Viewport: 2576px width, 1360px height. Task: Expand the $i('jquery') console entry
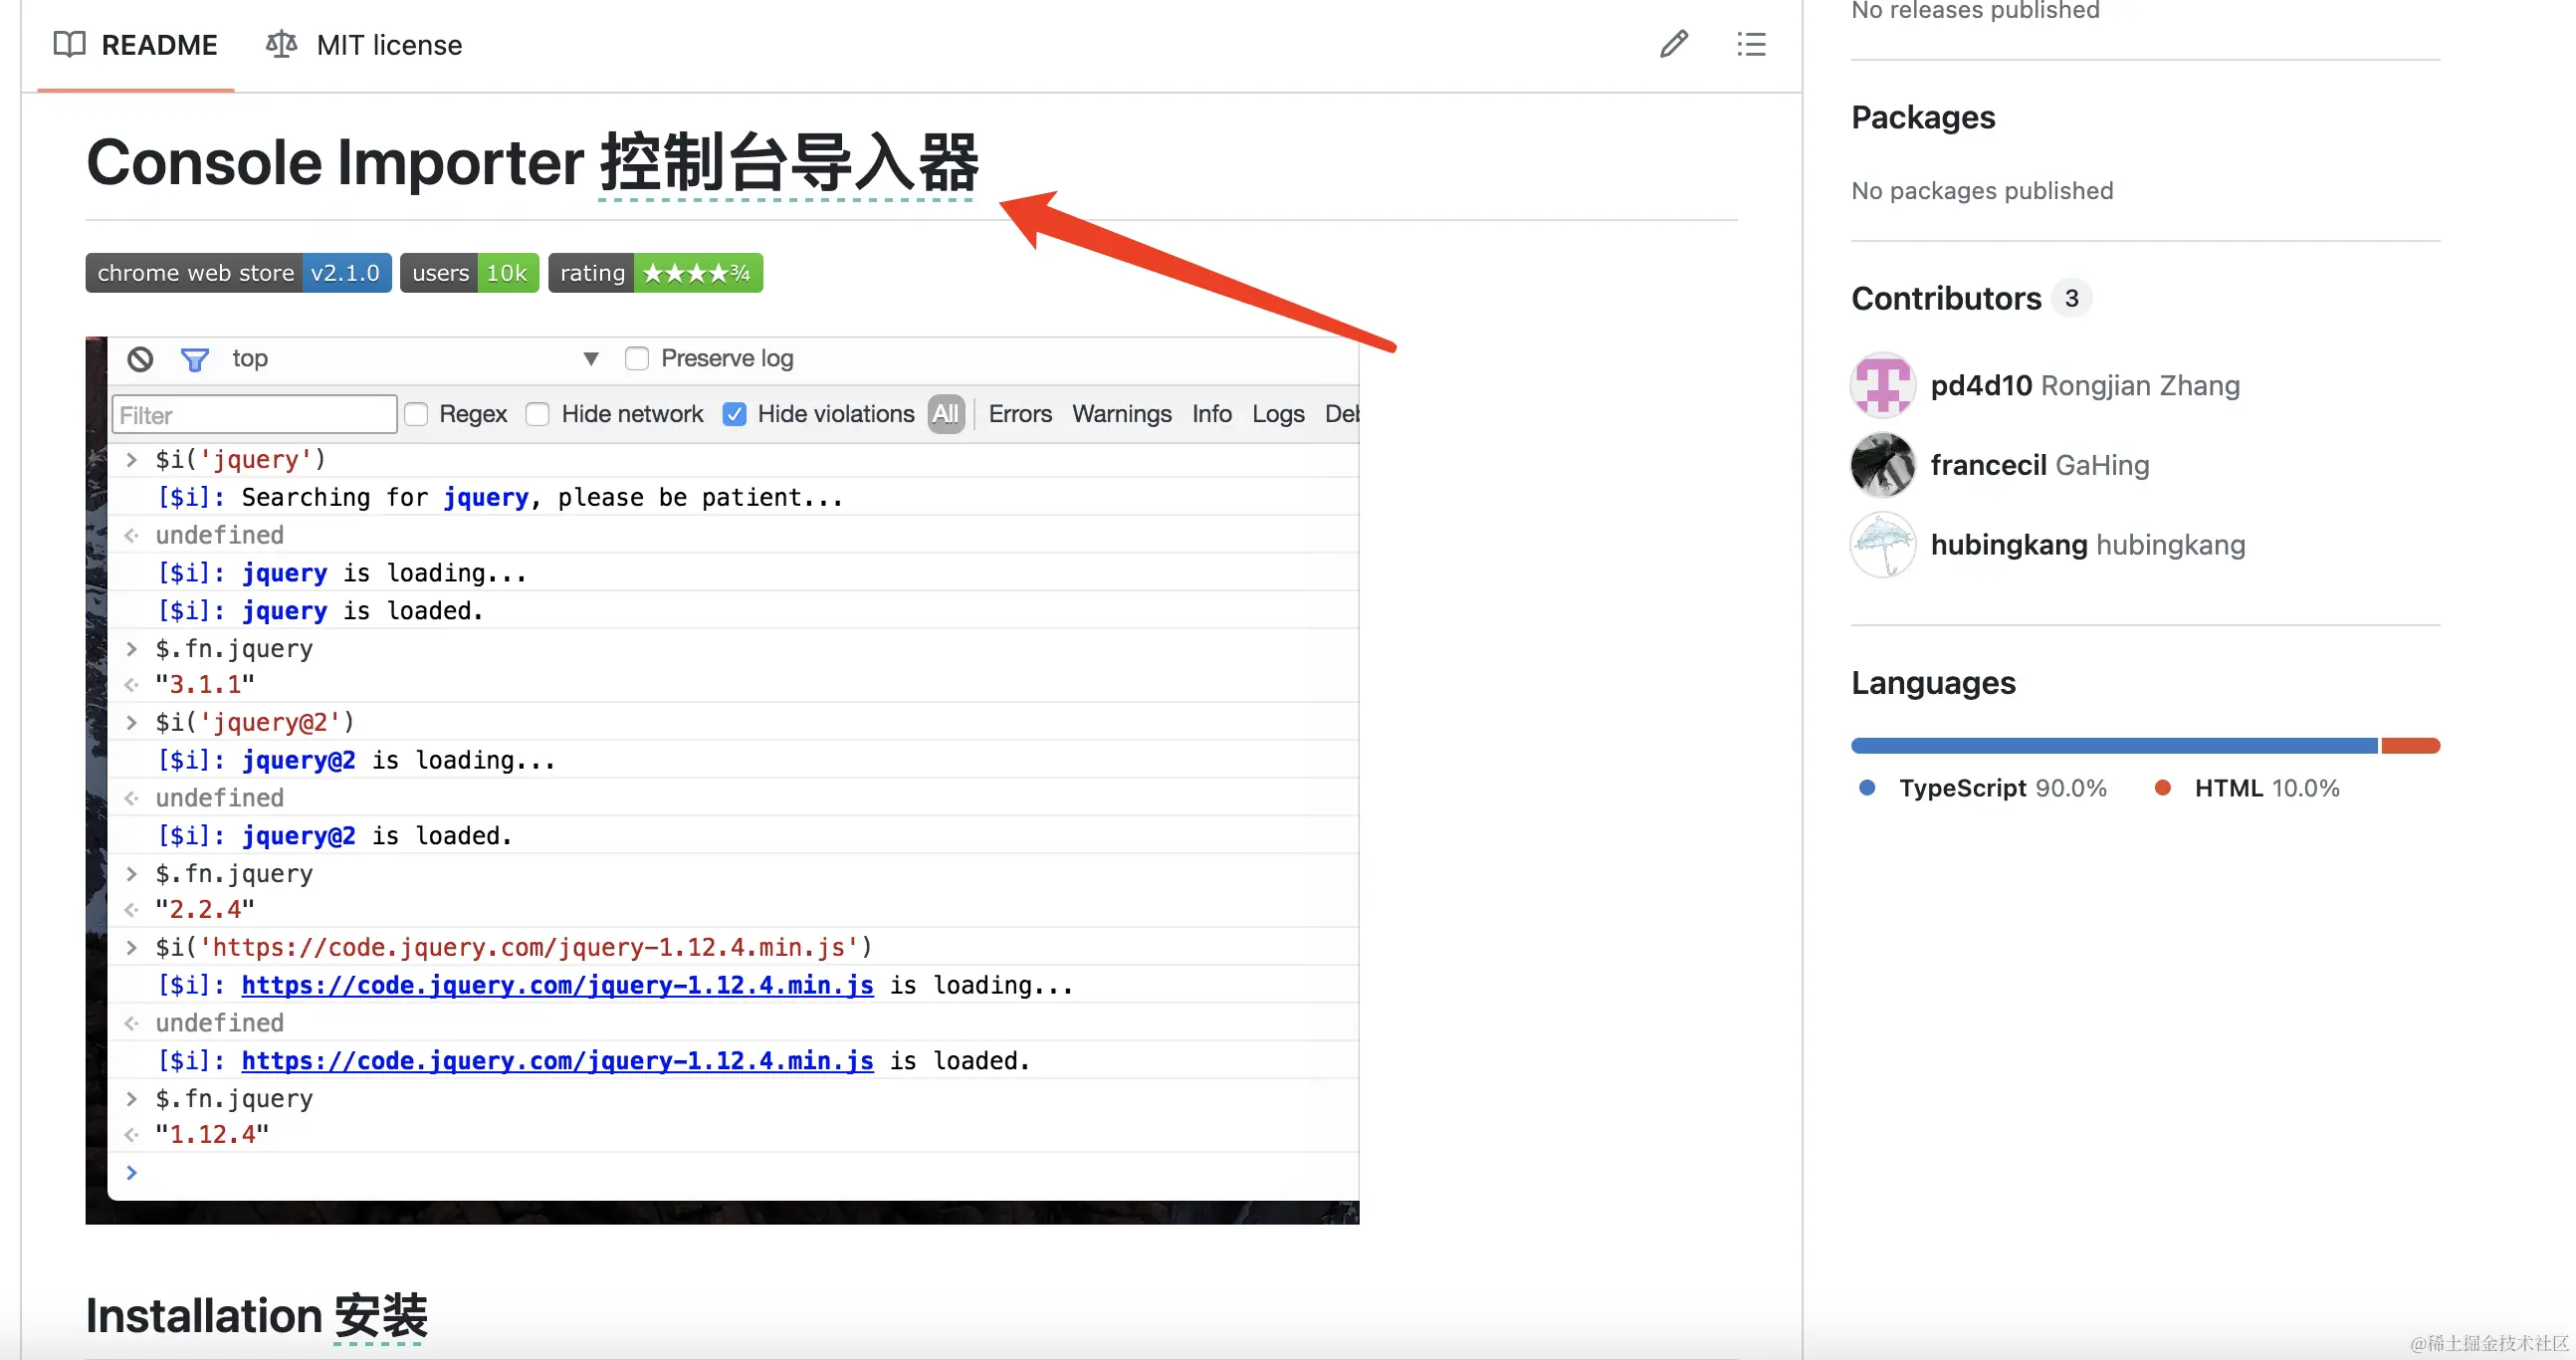click(x=131, y=460)
